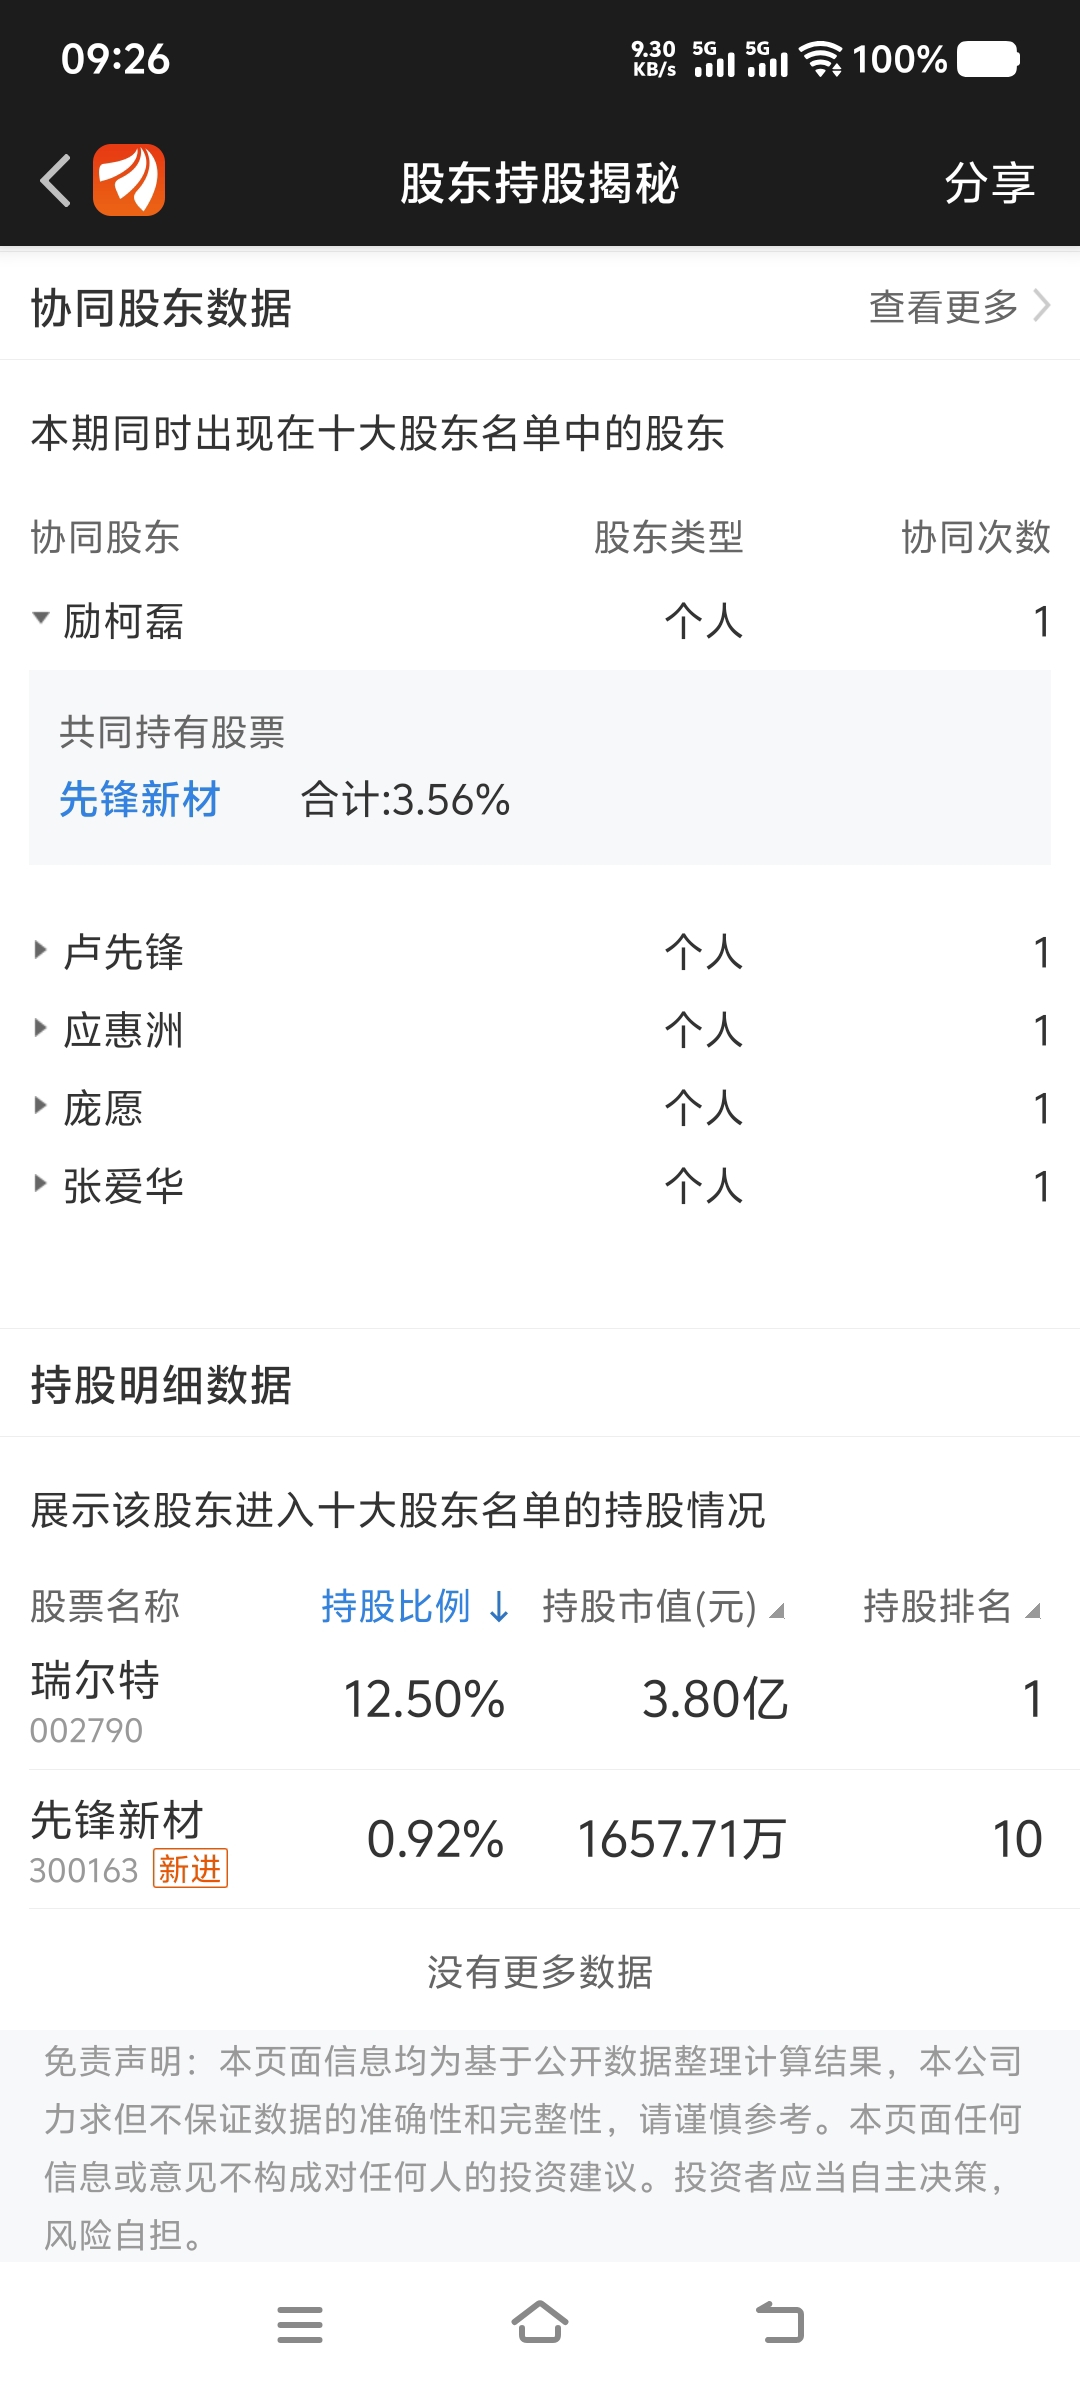1080x2388 pixels.
Task: Tap the Android home navigation icon
Action: click(540, 2323)
